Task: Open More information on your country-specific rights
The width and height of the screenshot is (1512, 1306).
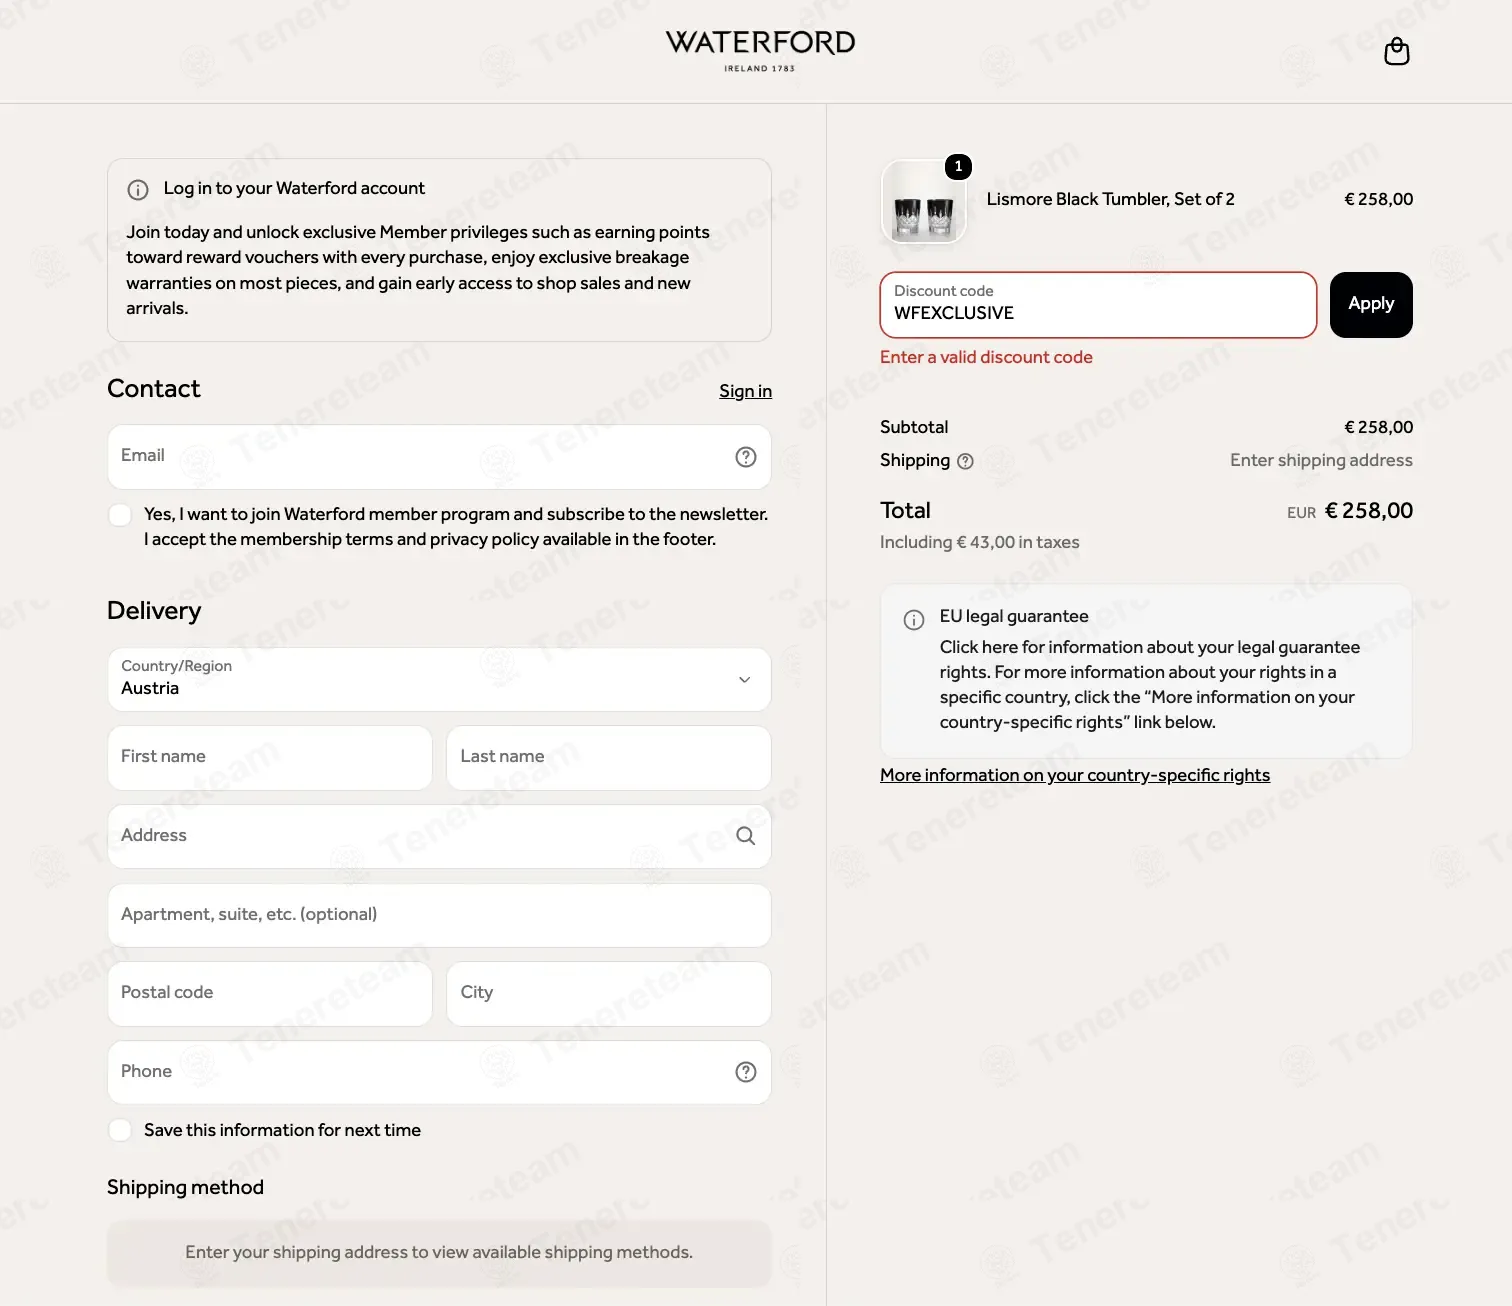Action: tap(1075, 775)
